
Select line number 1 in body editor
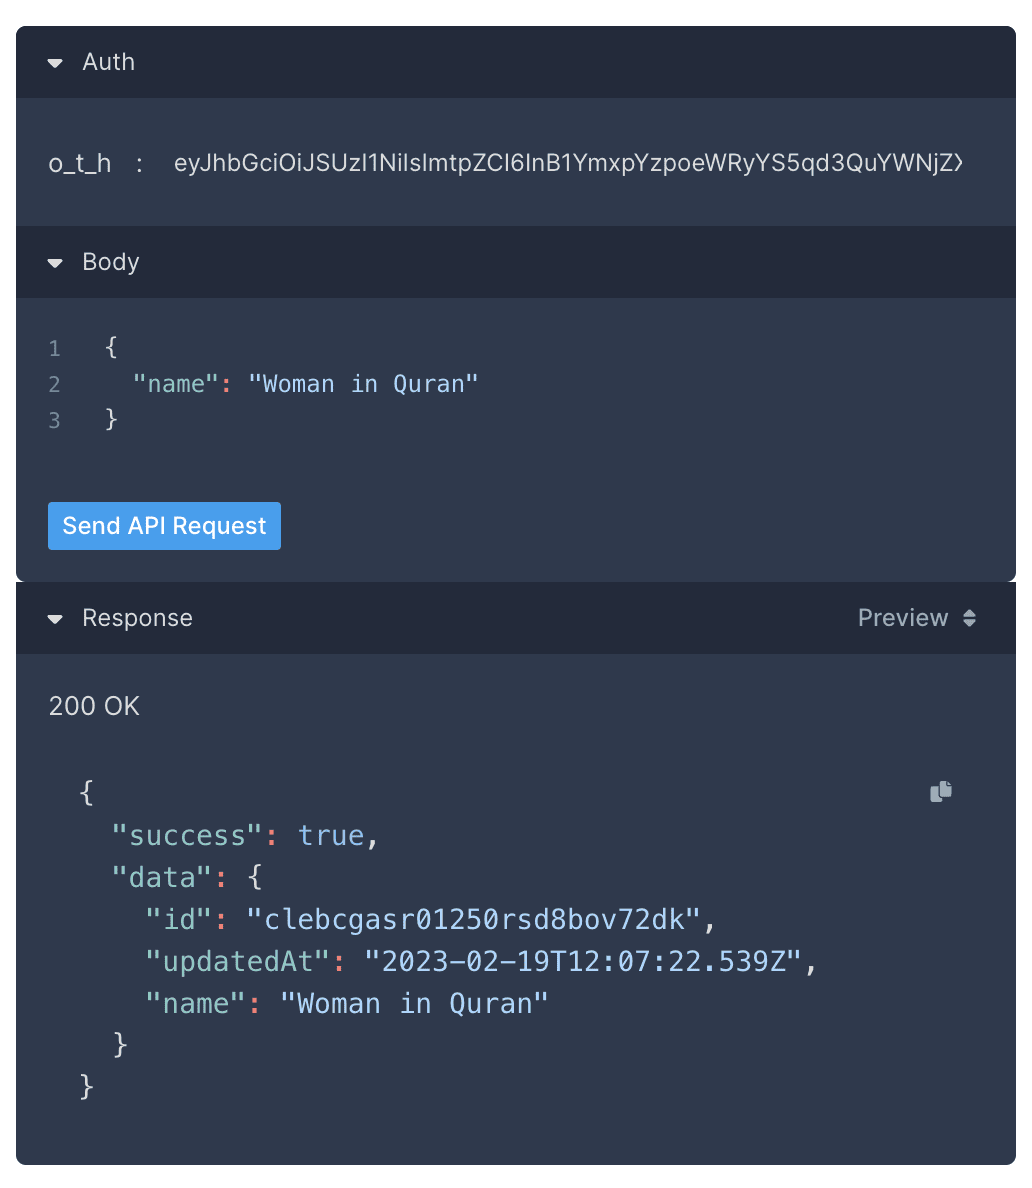coord(55,349)
